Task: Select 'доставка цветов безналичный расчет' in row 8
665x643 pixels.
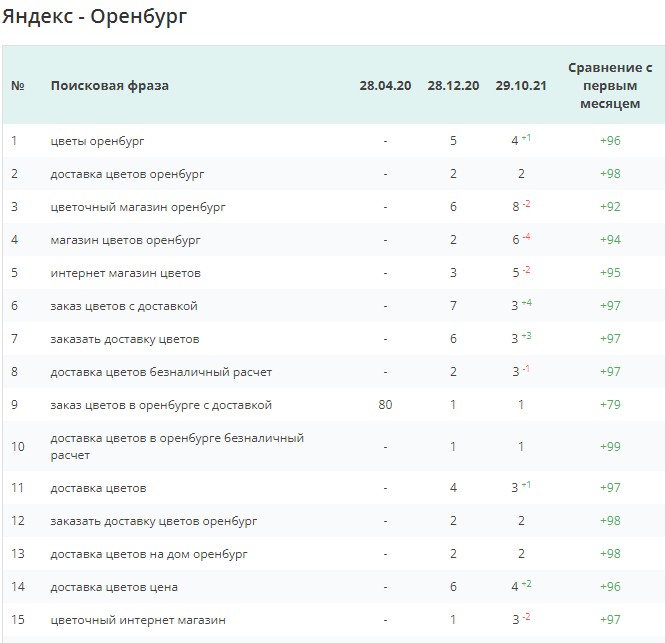Action: 161,372
